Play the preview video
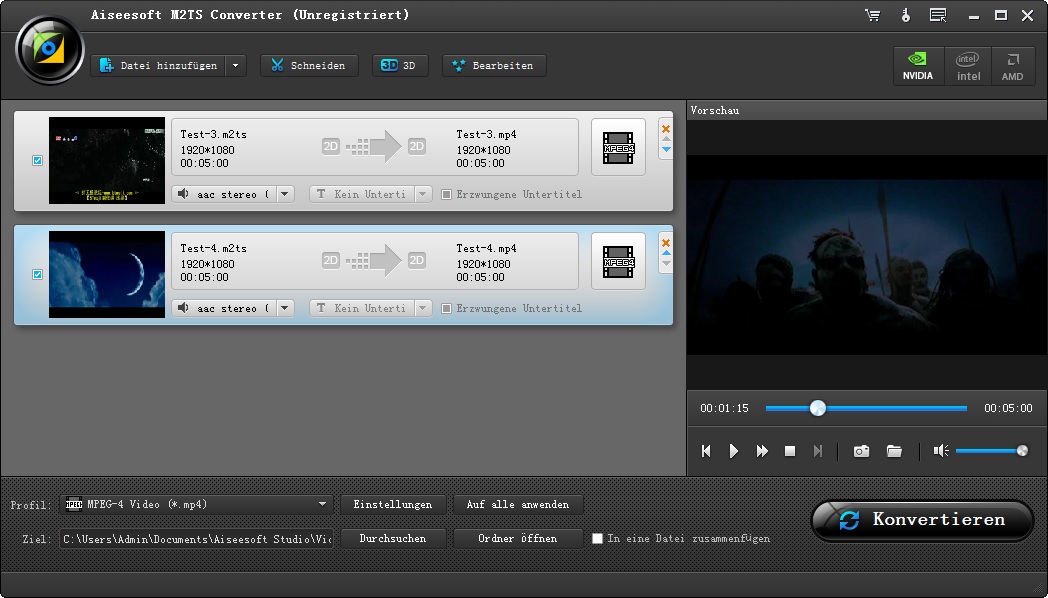The height and width of the screenshot is (598, 1048). click(x=734, y=451)
